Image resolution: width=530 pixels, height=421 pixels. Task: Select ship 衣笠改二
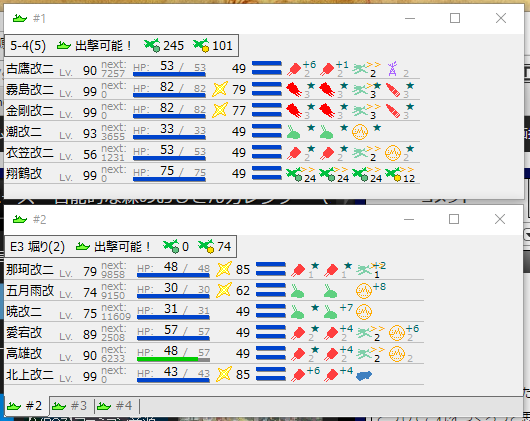pos(30,153)
